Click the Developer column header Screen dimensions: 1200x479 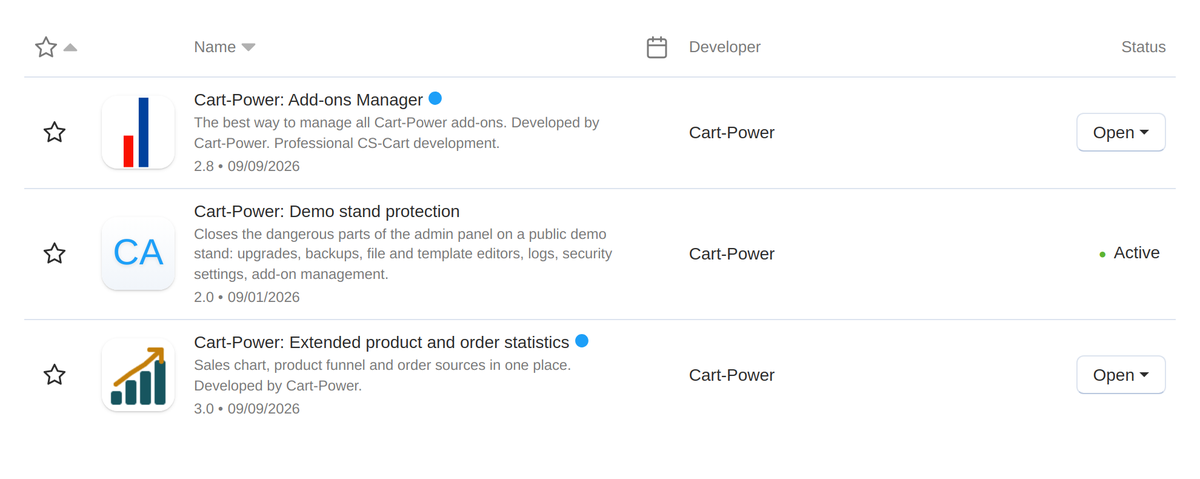(x=725, y=47)
